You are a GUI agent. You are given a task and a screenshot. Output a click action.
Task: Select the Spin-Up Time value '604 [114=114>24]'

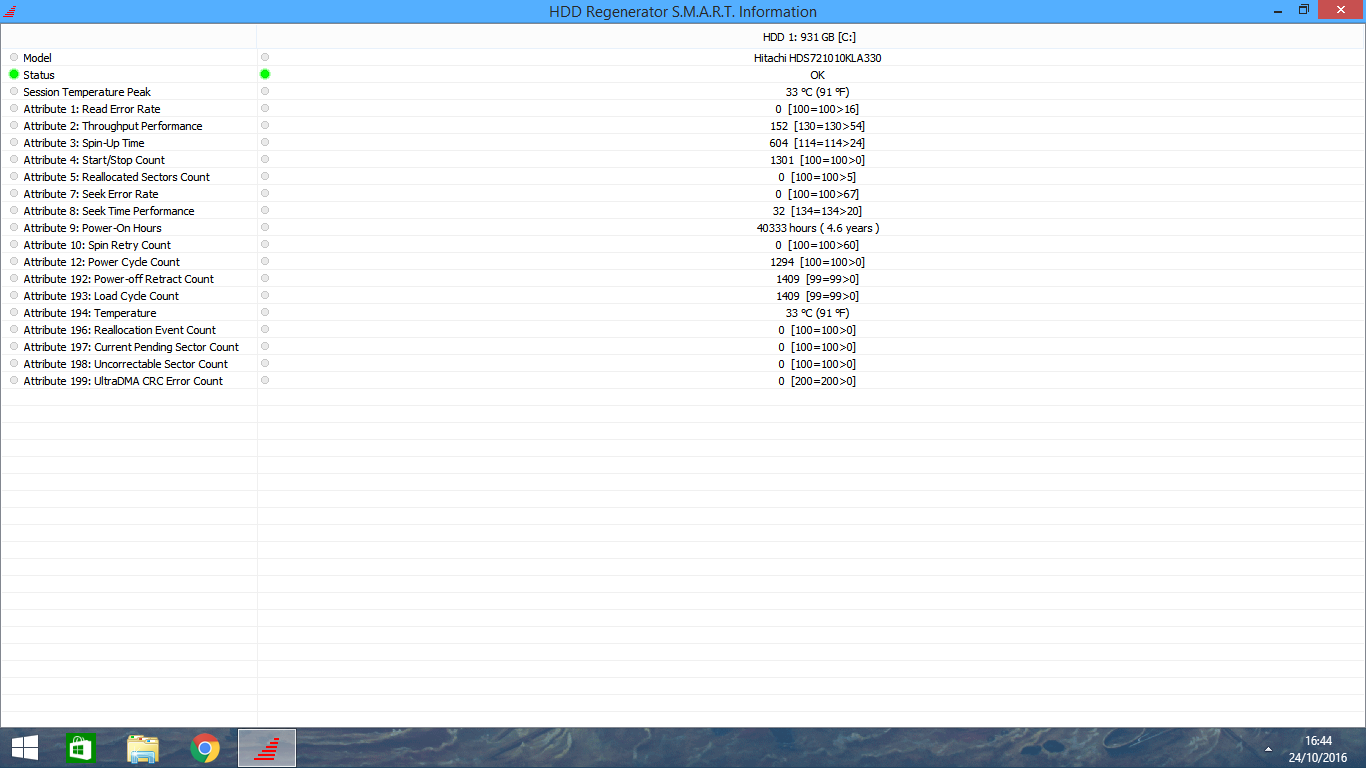pyautogui.click(x=817, y=143)
